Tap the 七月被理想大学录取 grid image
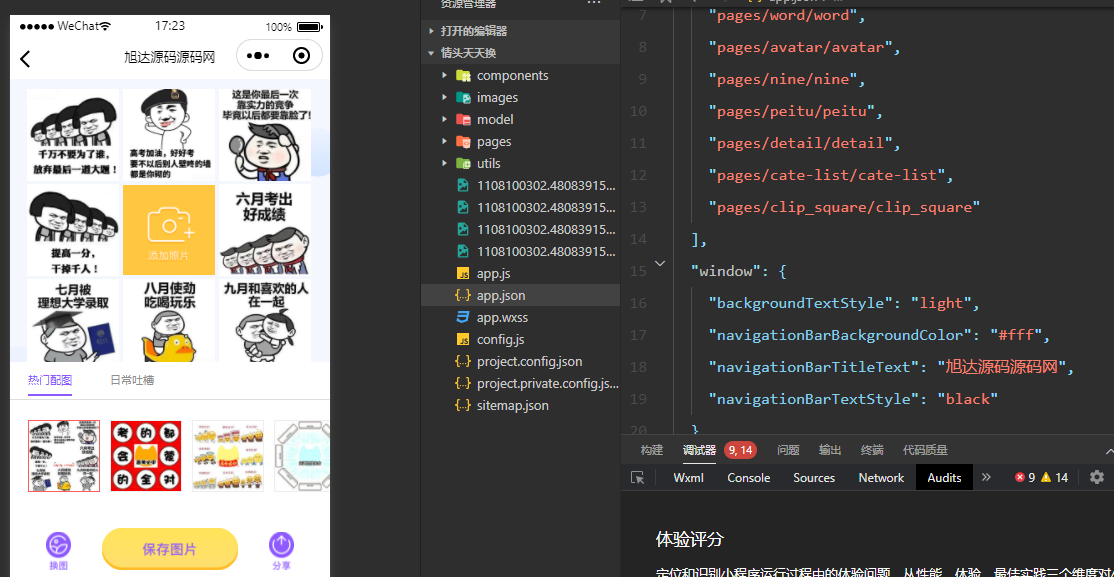This screenshot has height=577, width=1114. 73,320
